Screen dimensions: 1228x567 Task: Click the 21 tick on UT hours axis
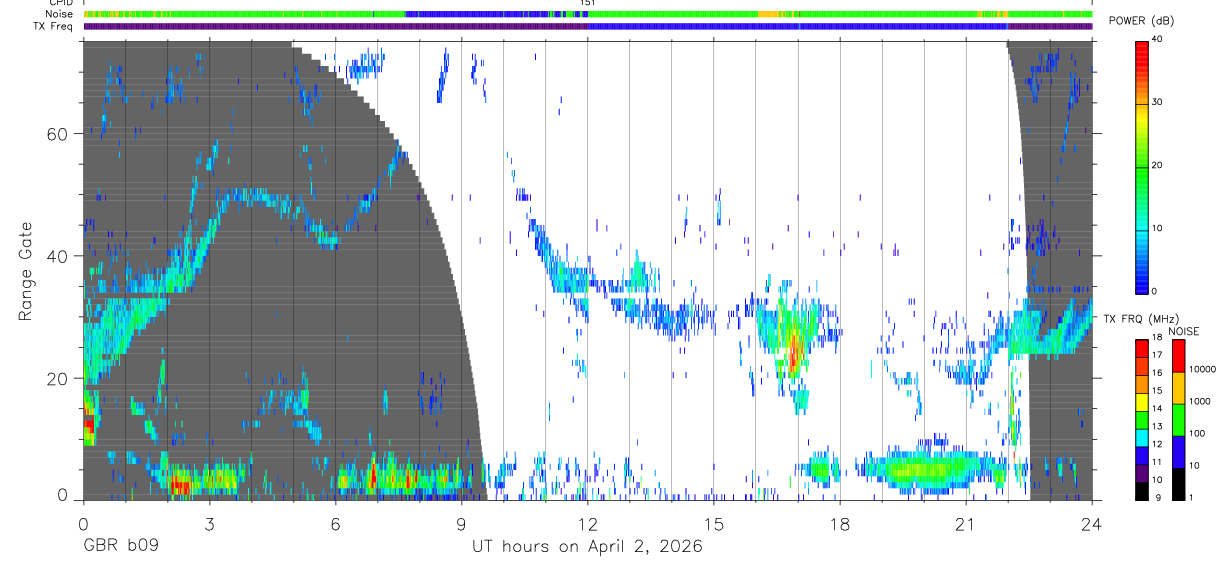click(x=965, y=524)
